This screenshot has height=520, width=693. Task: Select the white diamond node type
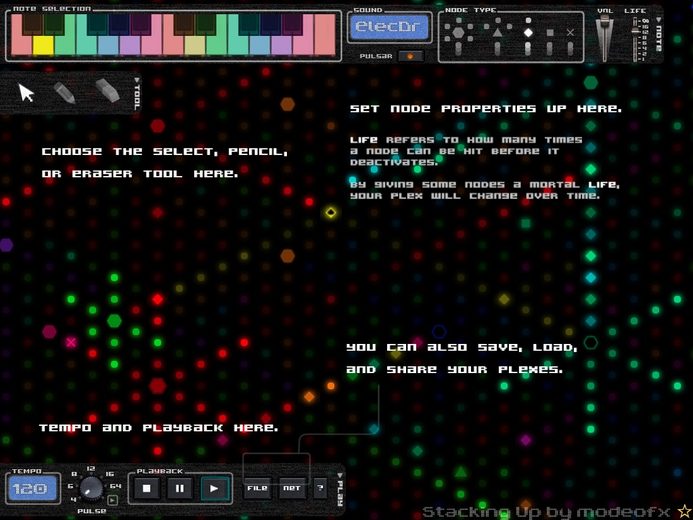[528, 33]
